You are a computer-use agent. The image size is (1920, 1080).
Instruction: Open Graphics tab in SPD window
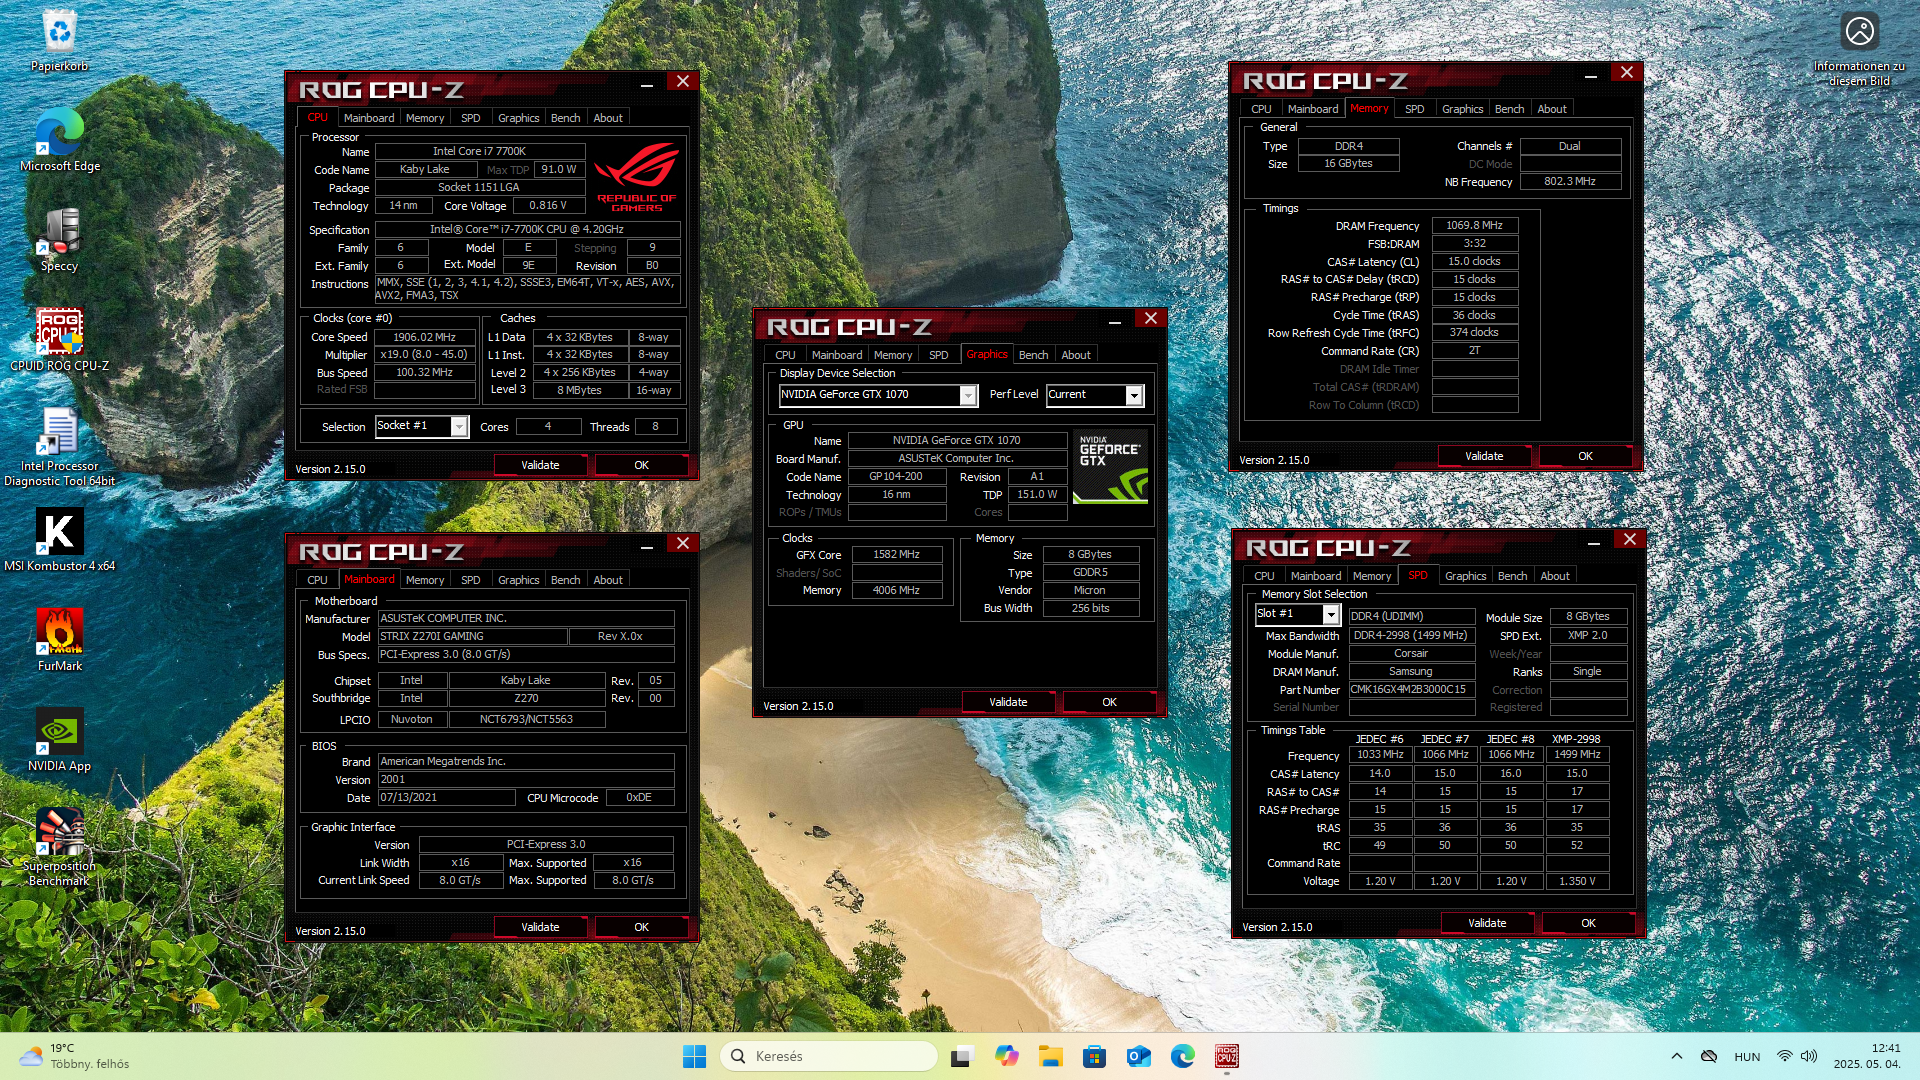tap(1465, 576)
